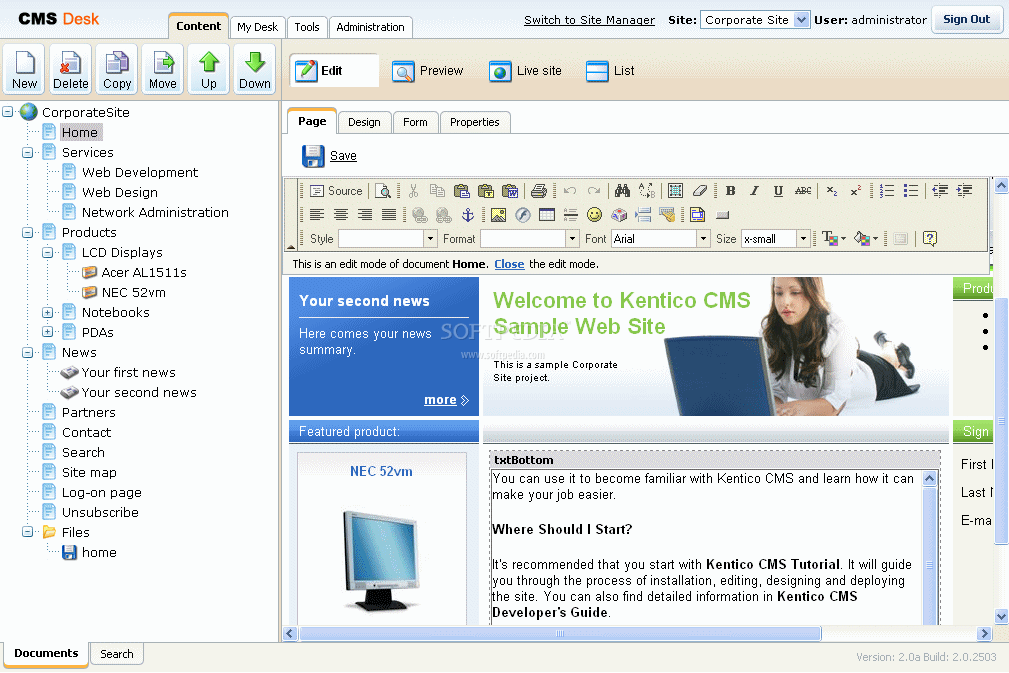
Task: Open the Font dropdown showing Arial
Action: (x=703, y=239)
